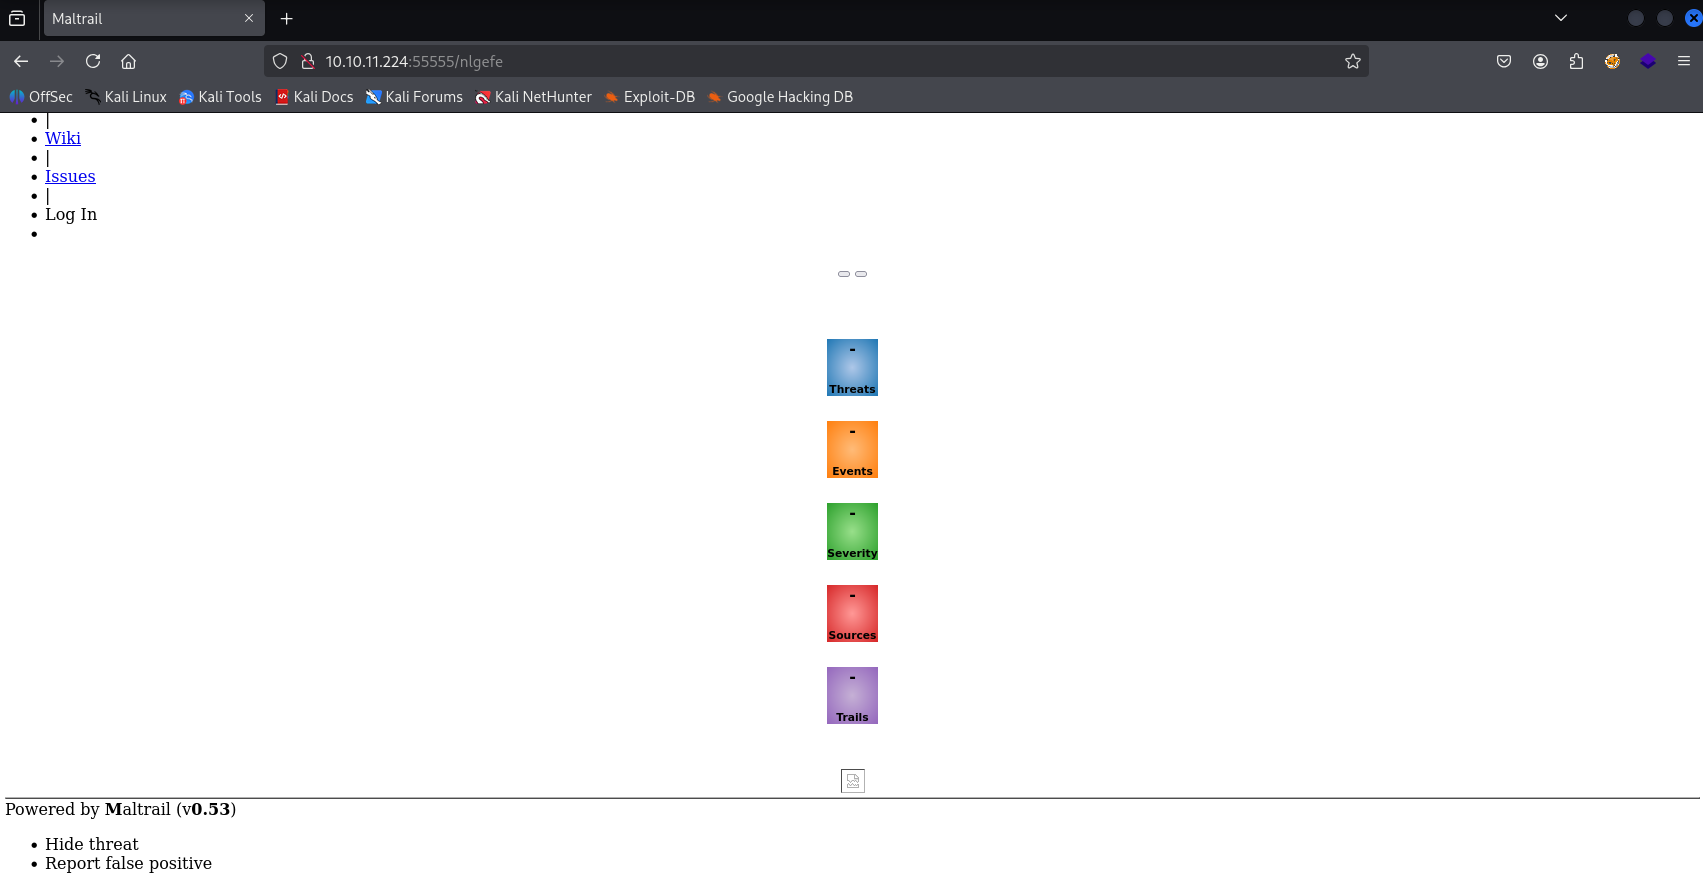Open the Kali Forums bookmark
This screenshot has height=884, width=1703.
[414, 97]
